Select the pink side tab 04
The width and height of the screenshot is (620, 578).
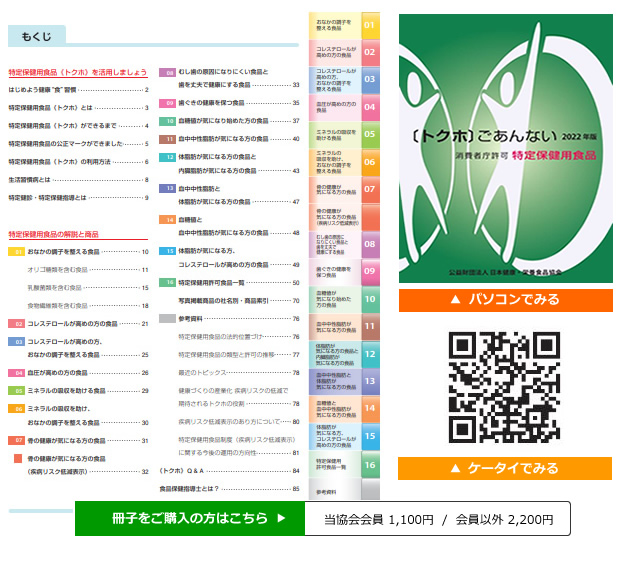click(x=344, y=108)
